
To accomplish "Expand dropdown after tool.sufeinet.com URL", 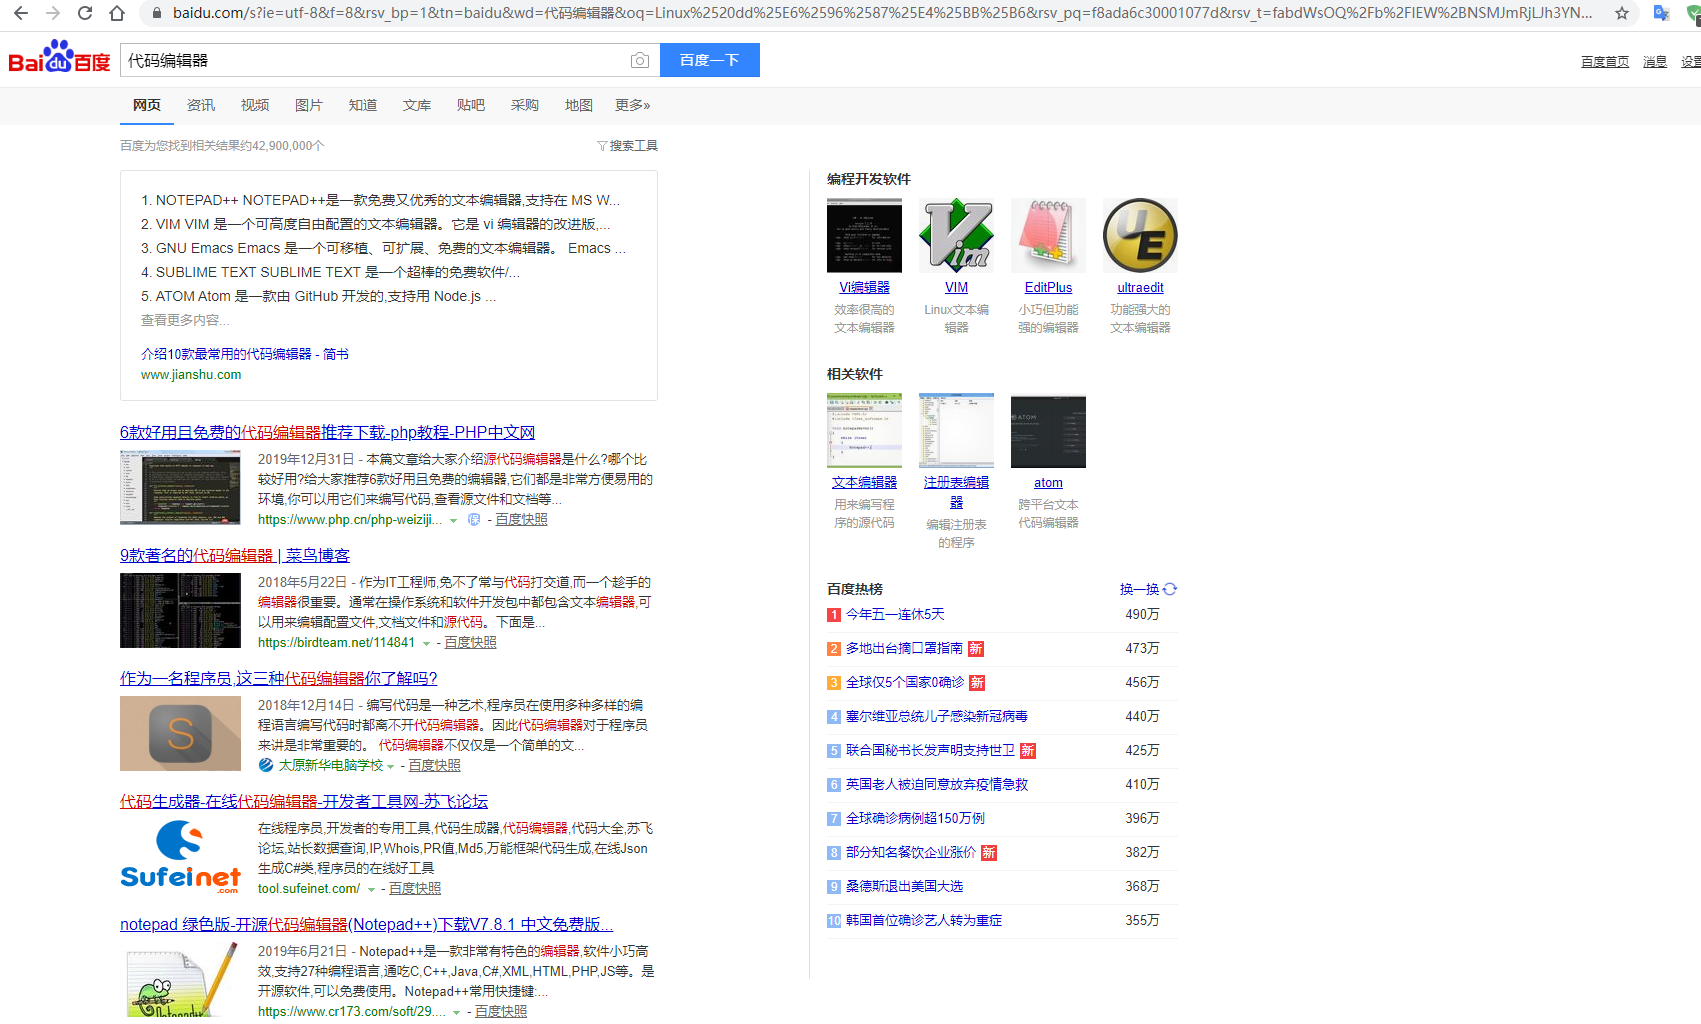I will [x=371, y=890].
